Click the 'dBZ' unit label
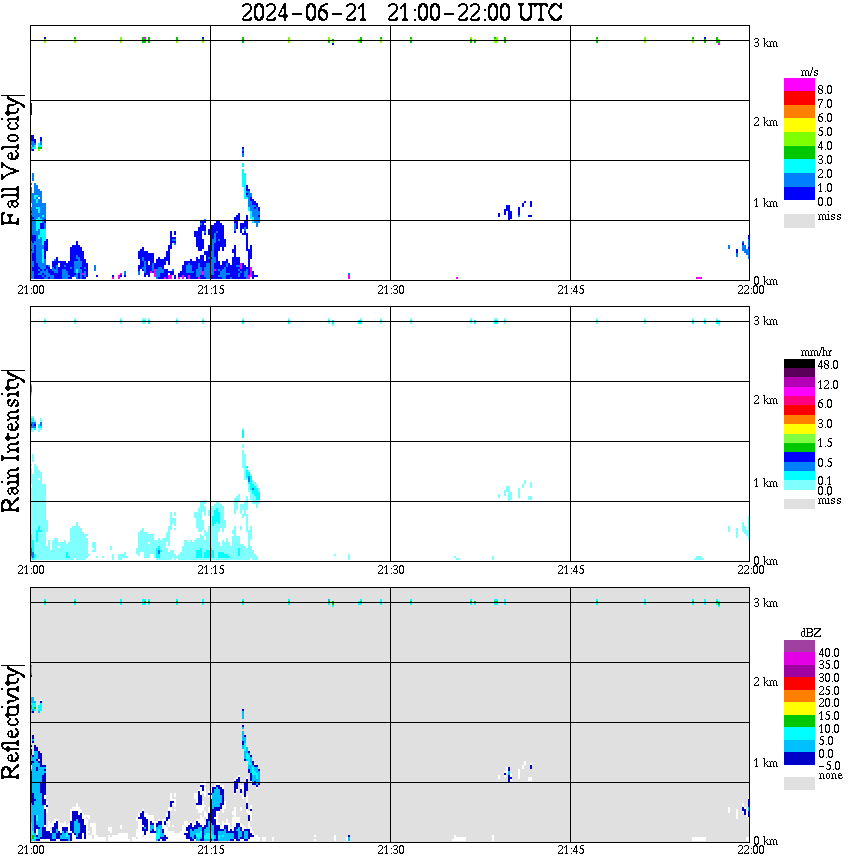 click(811, 633)
